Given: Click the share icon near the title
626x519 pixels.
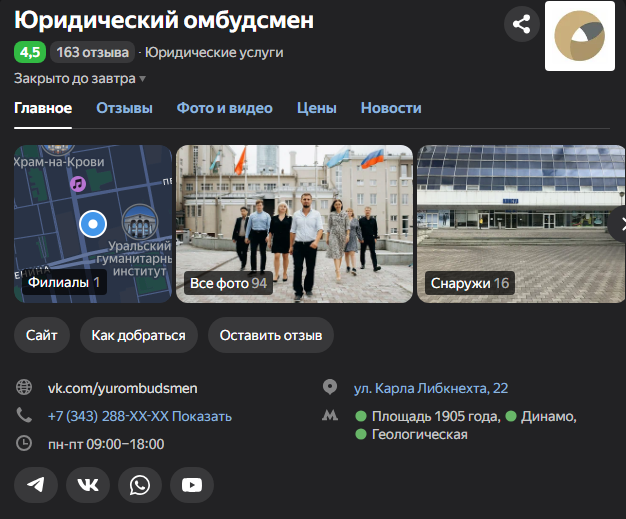Looking at the screenshot, I should 521,25.
